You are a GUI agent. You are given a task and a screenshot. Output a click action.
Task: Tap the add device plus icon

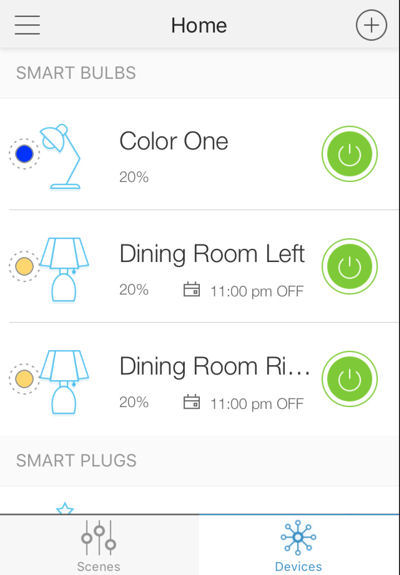pos(371,25)
